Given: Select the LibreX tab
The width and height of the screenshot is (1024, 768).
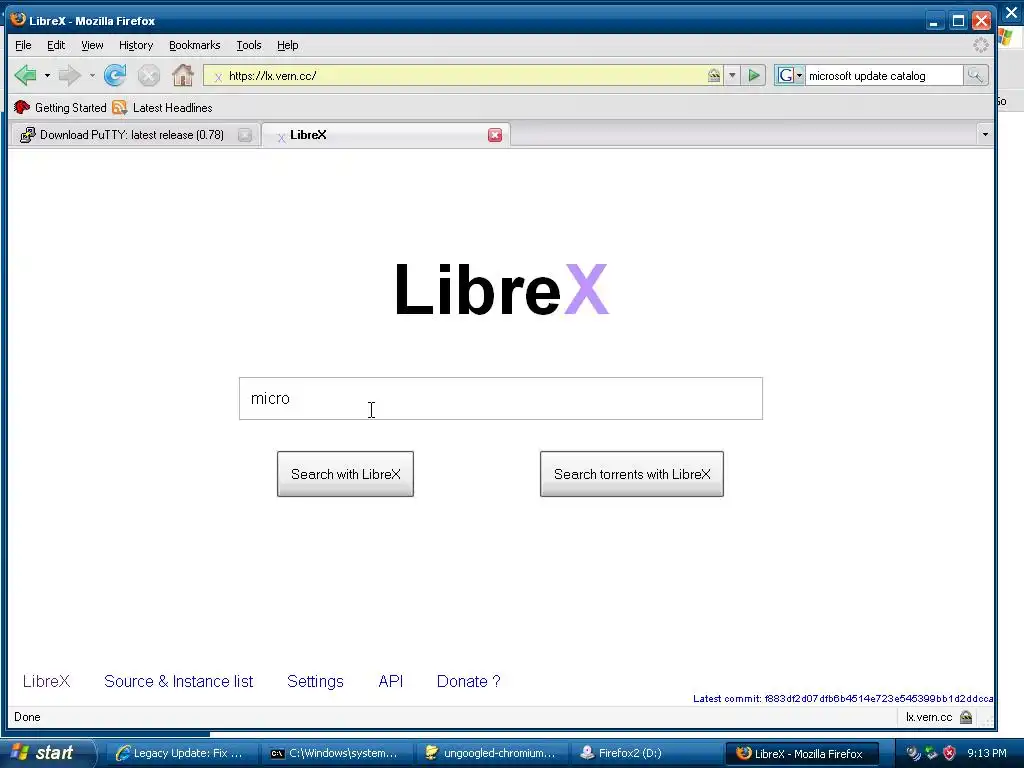Looking at the screenshot, I should pos(385,135).
